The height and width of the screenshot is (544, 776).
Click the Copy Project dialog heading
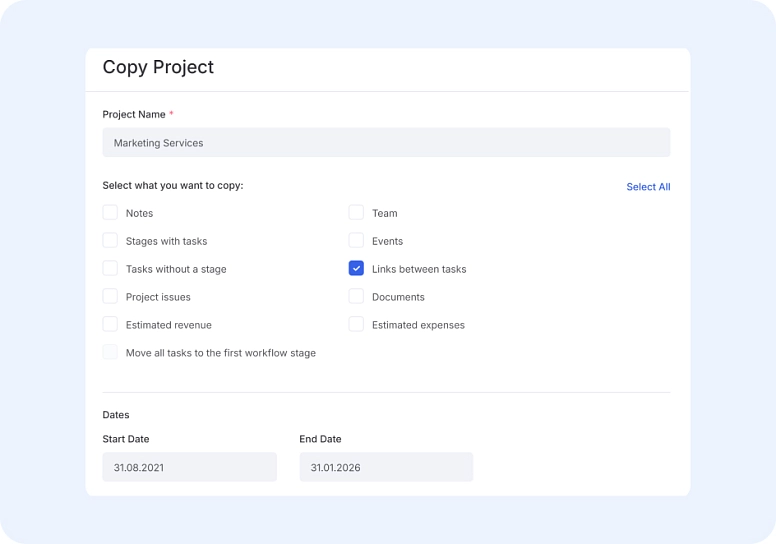(x=158, y=68)
